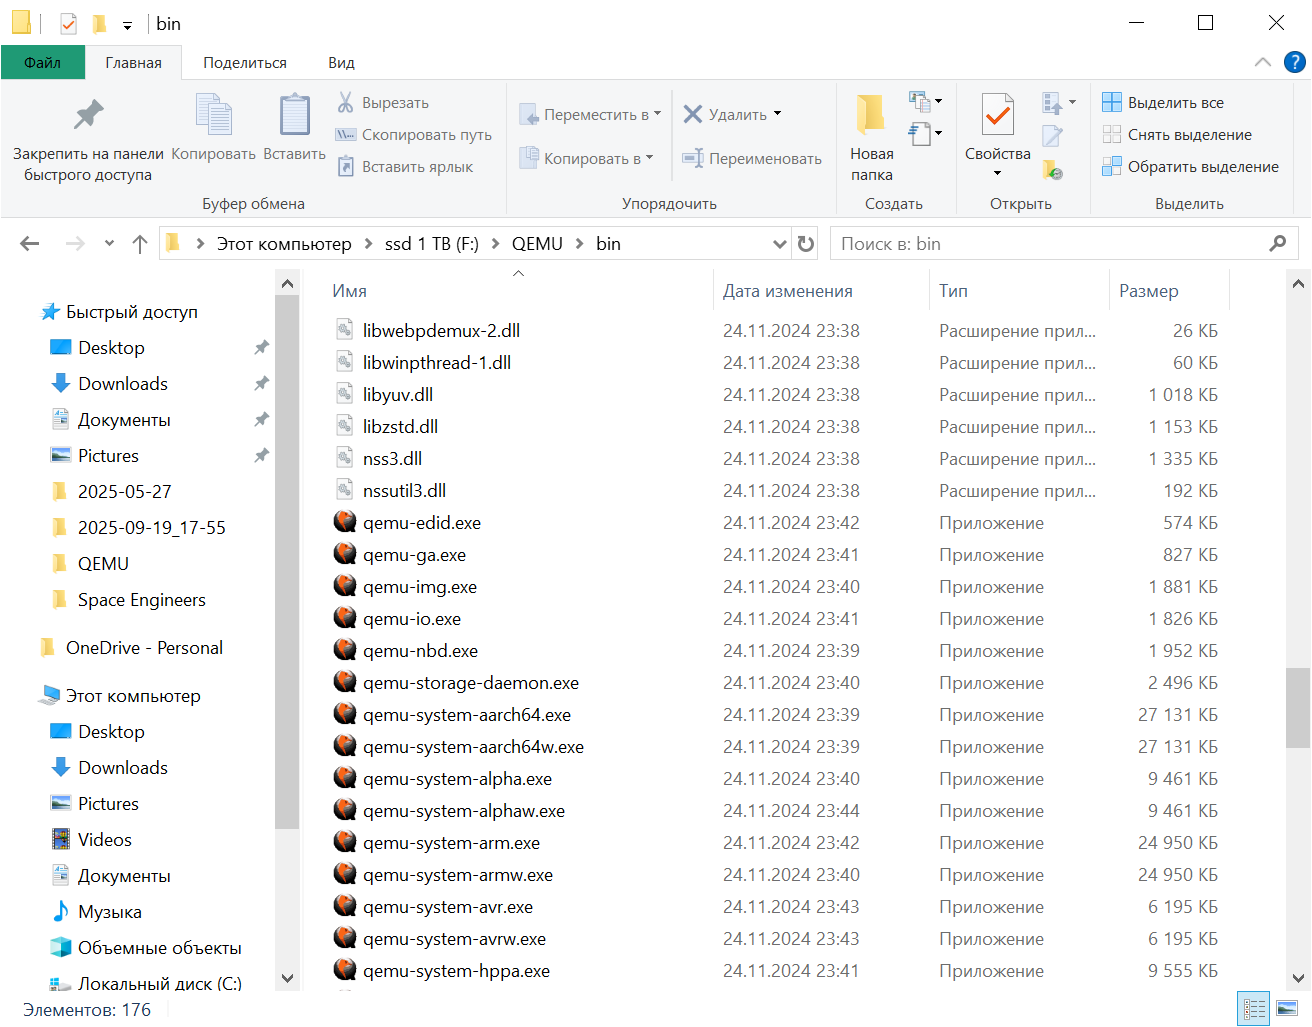
Task: Expand the Delete dropdown arrow
Action: point(777,113)
